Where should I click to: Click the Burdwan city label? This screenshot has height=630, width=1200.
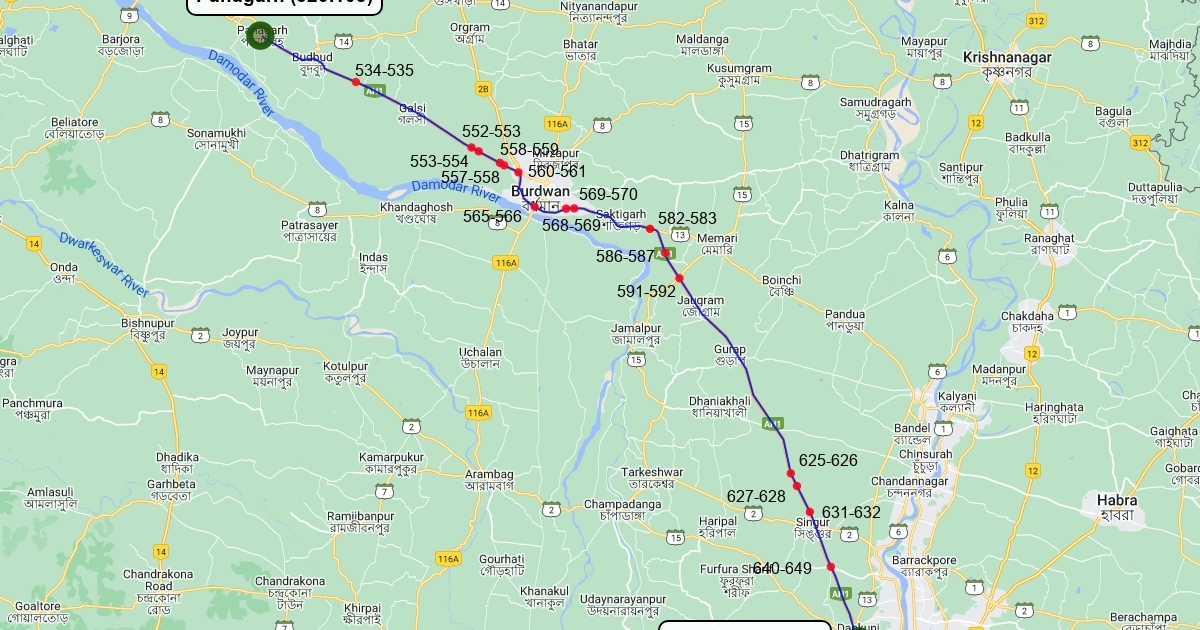coord(540,191)
